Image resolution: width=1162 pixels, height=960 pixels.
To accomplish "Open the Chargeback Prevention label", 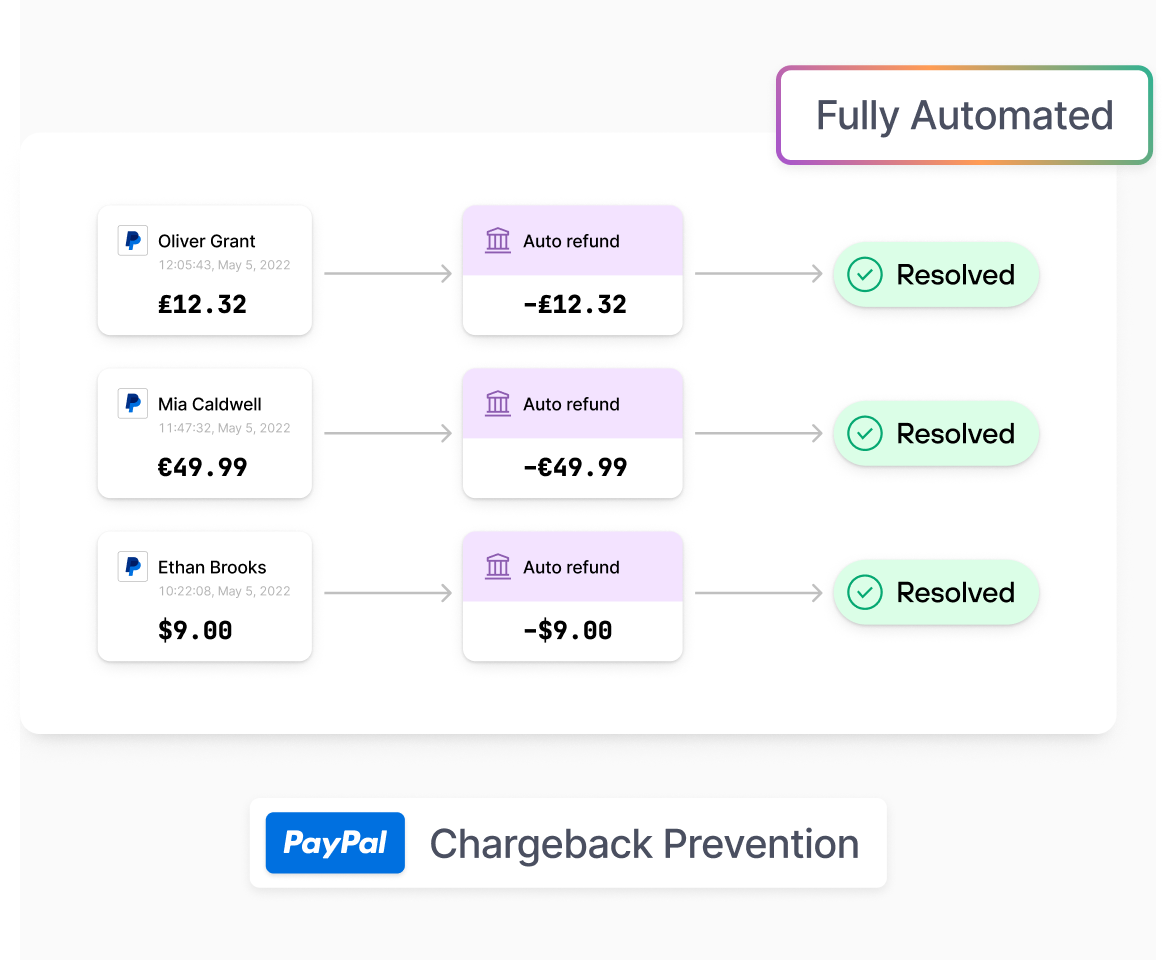I will (644, 844).
